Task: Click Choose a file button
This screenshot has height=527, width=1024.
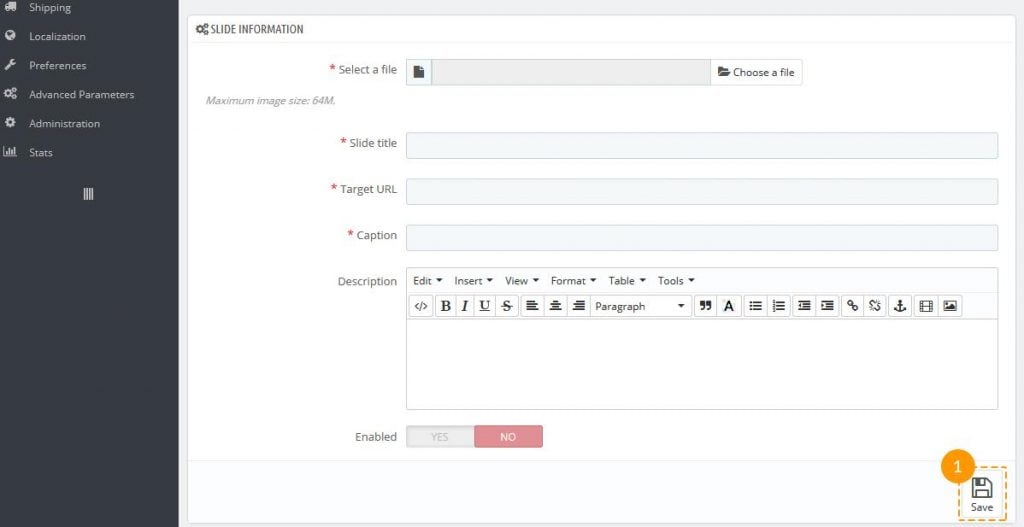Action: (757, 72)
